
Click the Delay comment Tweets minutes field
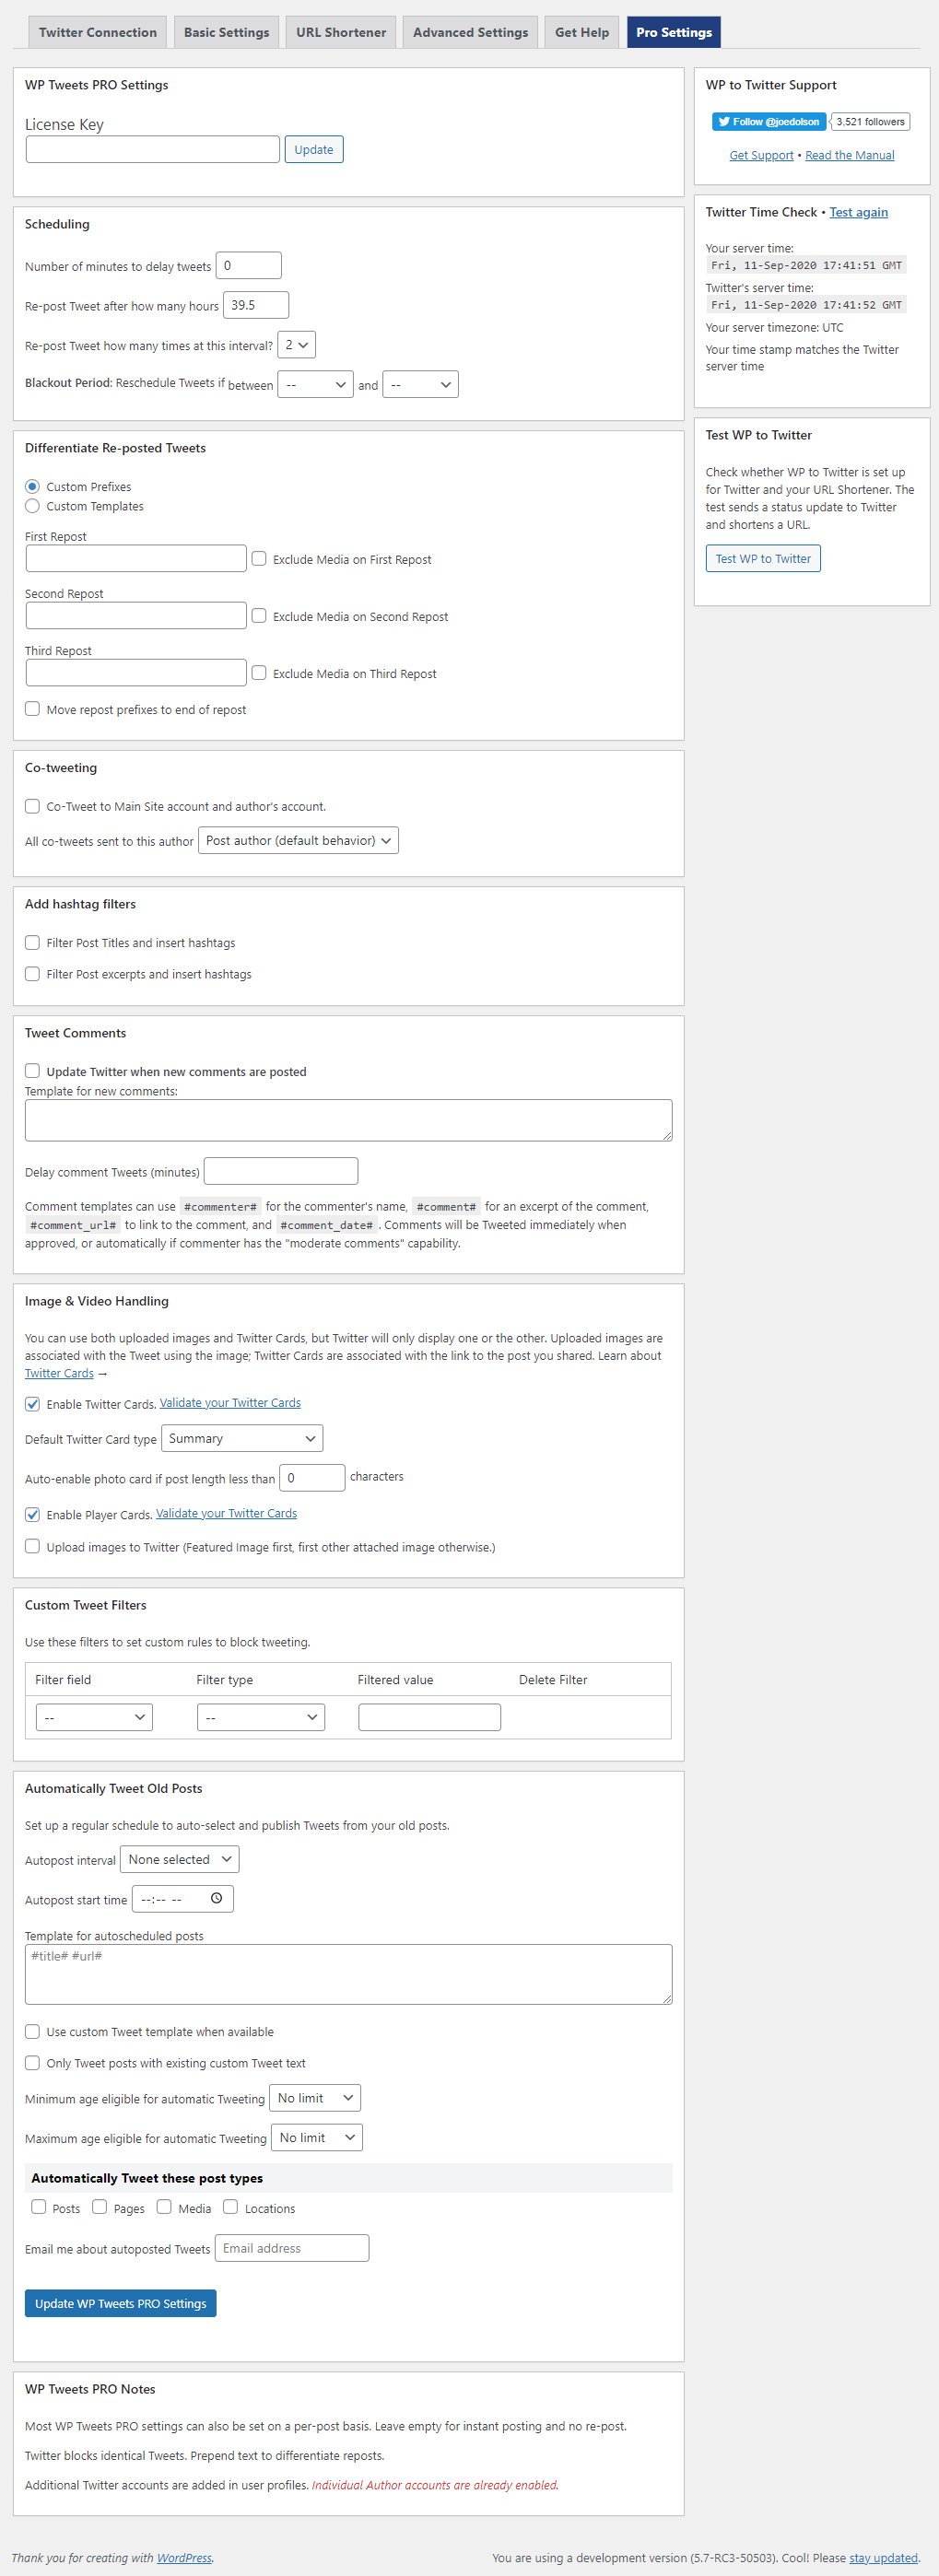pos(281,1171)
